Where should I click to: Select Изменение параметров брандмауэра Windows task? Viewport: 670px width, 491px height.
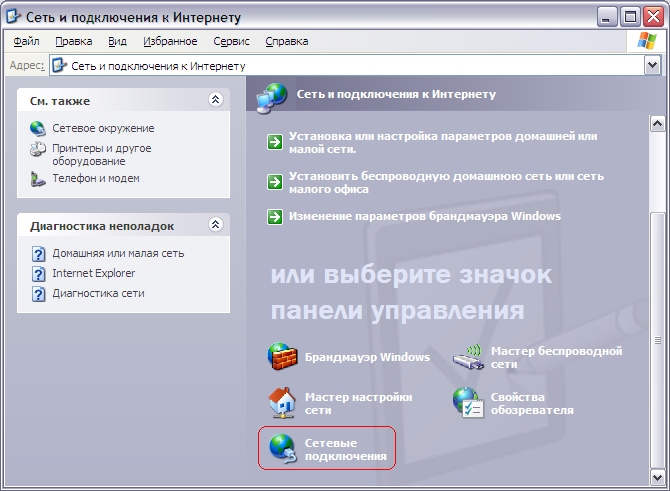[425, 216]
